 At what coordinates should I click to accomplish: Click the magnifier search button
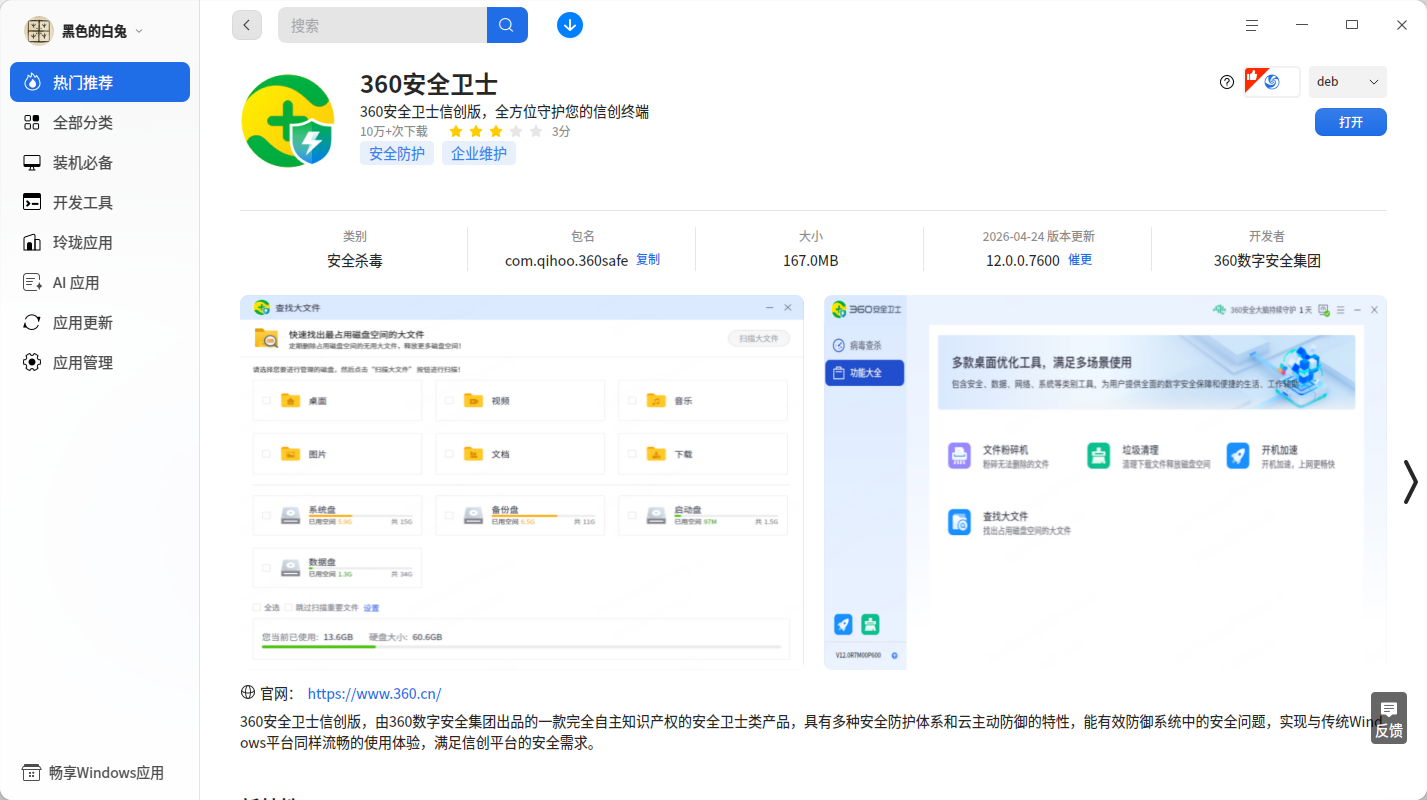pos(507,25)
